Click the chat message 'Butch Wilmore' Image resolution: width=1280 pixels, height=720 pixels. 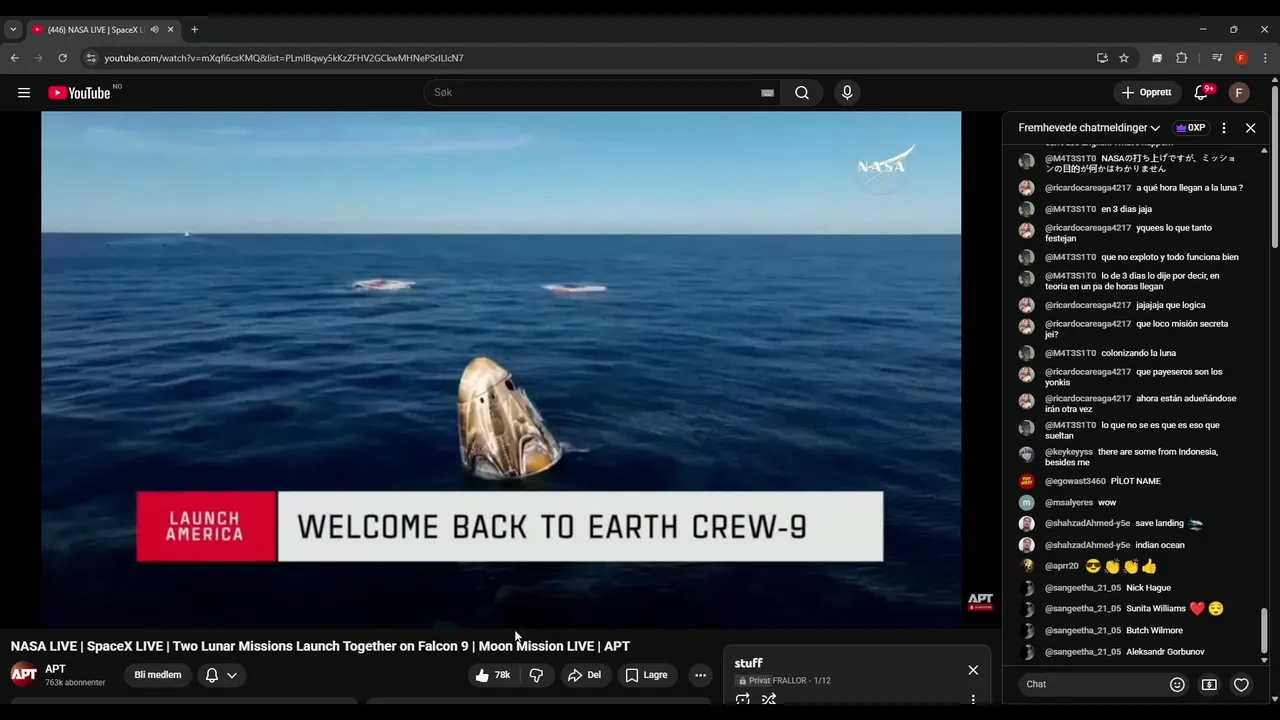pyautogui.click(x=1154, y=631)
